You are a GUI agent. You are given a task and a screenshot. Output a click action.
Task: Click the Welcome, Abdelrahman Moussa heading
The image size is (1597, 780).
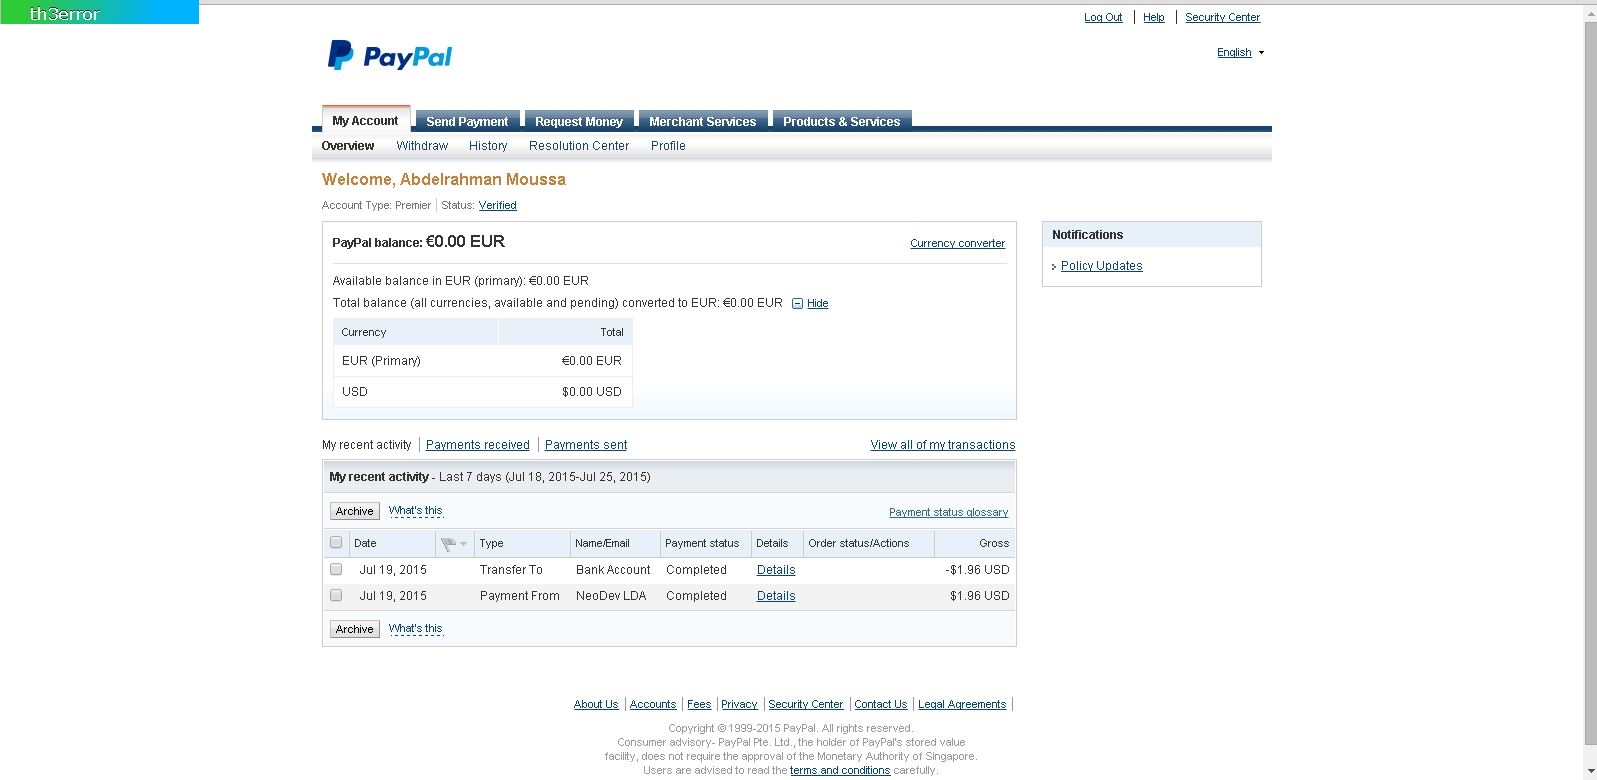coord(443,180)
